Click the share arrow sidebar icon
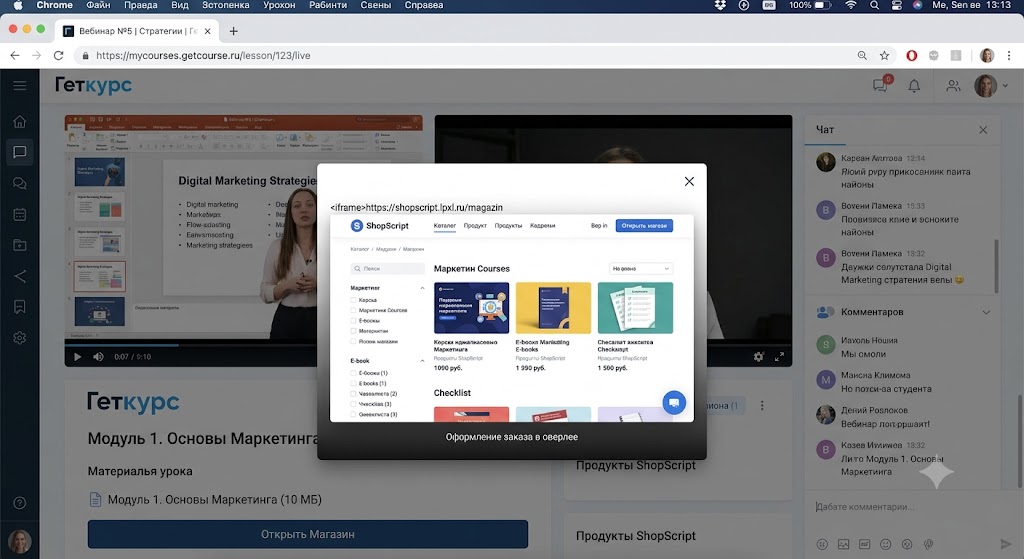 tap(20, 276)
